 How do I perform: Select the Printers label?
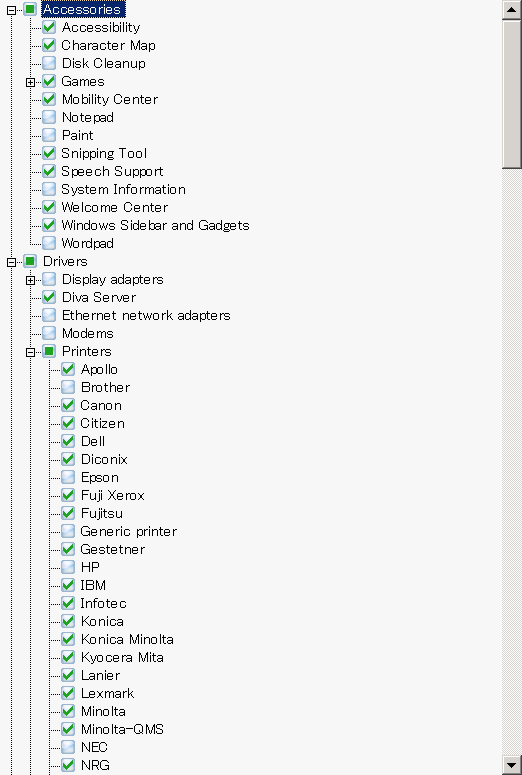(87, 351)
